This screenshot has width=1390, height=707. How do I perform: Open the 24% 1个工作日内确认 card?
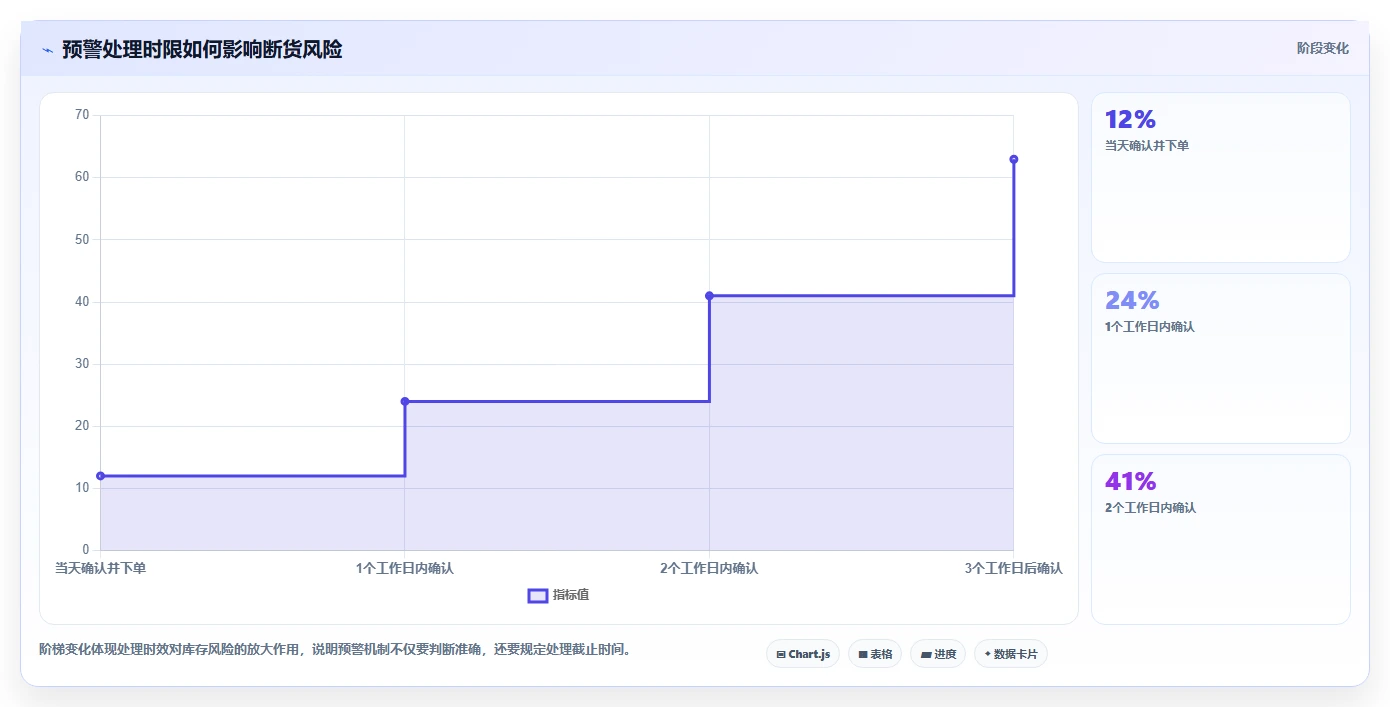tap(1221, 359)
